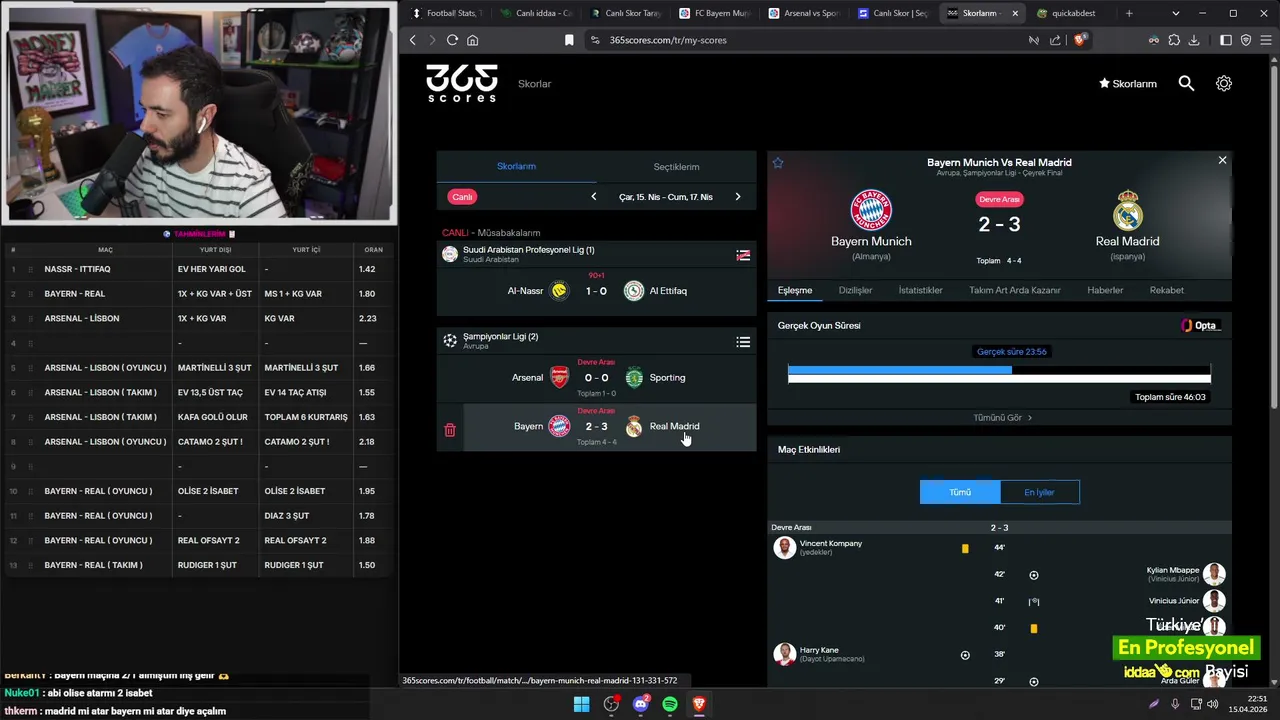
Task: Click the Arsenal crest in match list
Action: [x=559, y=378]
